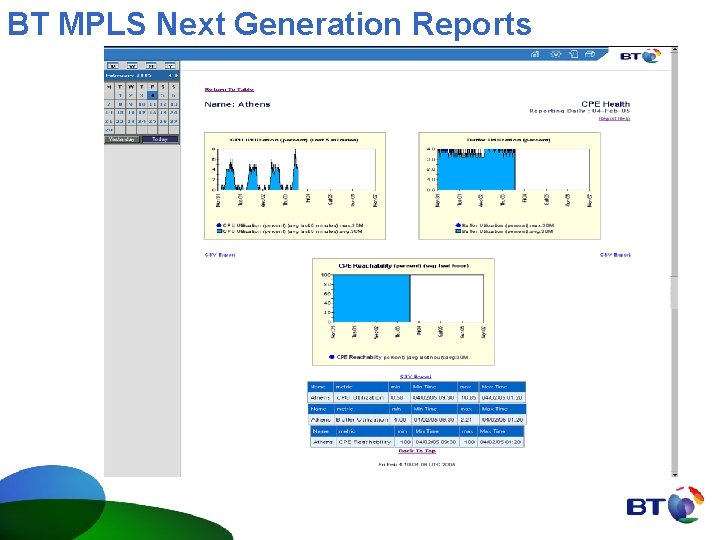720x540 pixels.
Task: Click the 'CPE Reachability' metric table cell
Action: [365, 442]
